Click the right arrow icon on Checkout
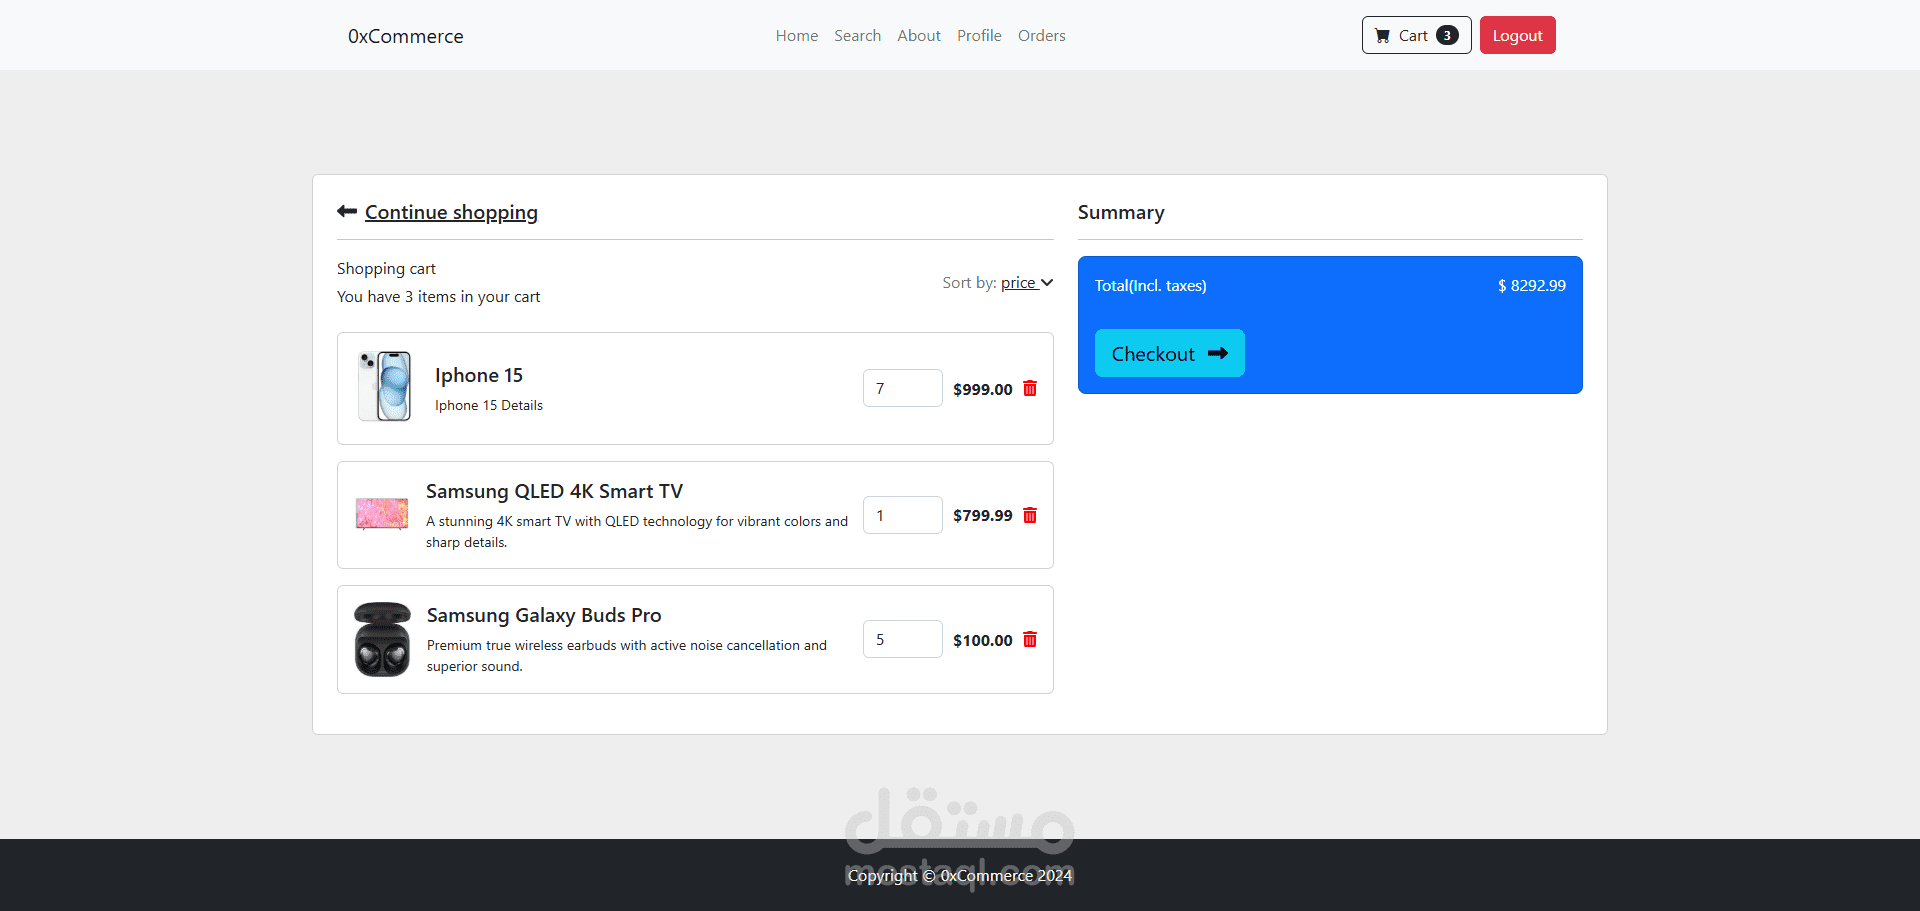The image size is (1920, 911). (1218, 353)
